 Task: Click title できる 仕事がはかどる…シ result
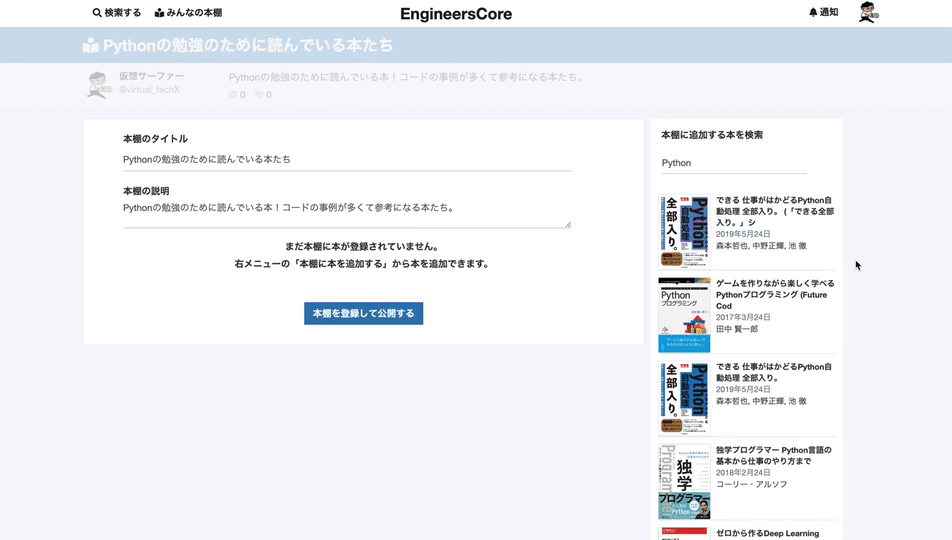(x=775, y=211)
